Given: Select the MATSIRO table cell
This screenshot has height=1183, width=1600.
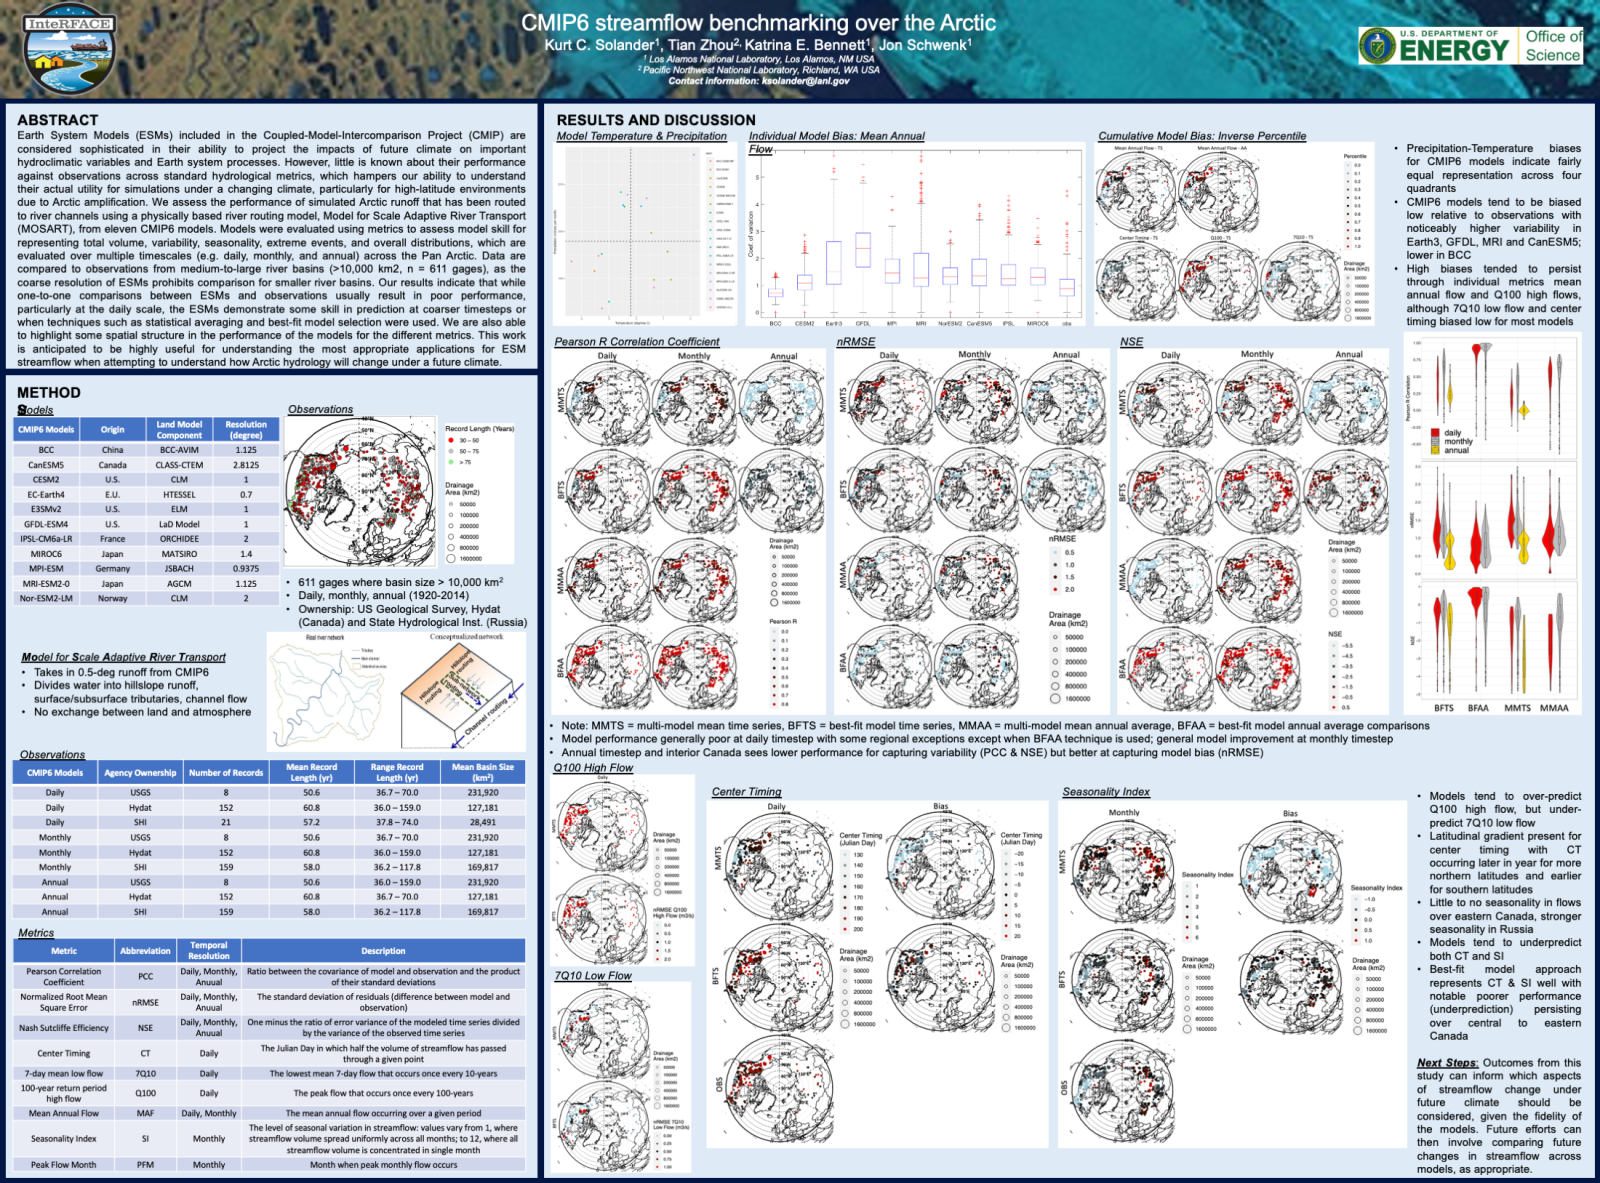Looking at the screenshot, I should tap(179, 554).
